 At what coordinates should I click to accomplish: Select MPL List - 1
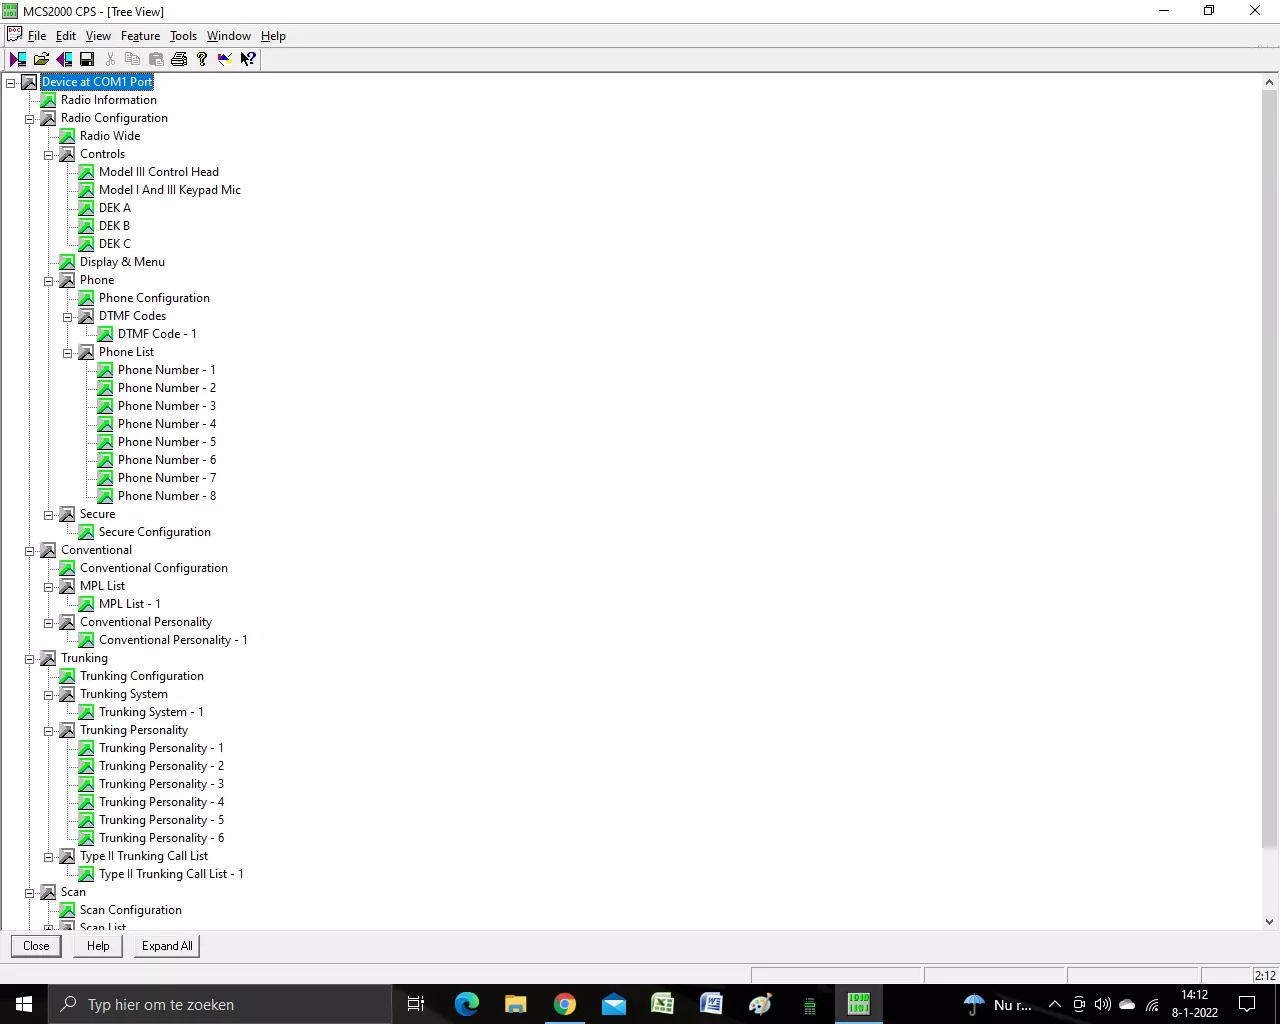point(130,604)
